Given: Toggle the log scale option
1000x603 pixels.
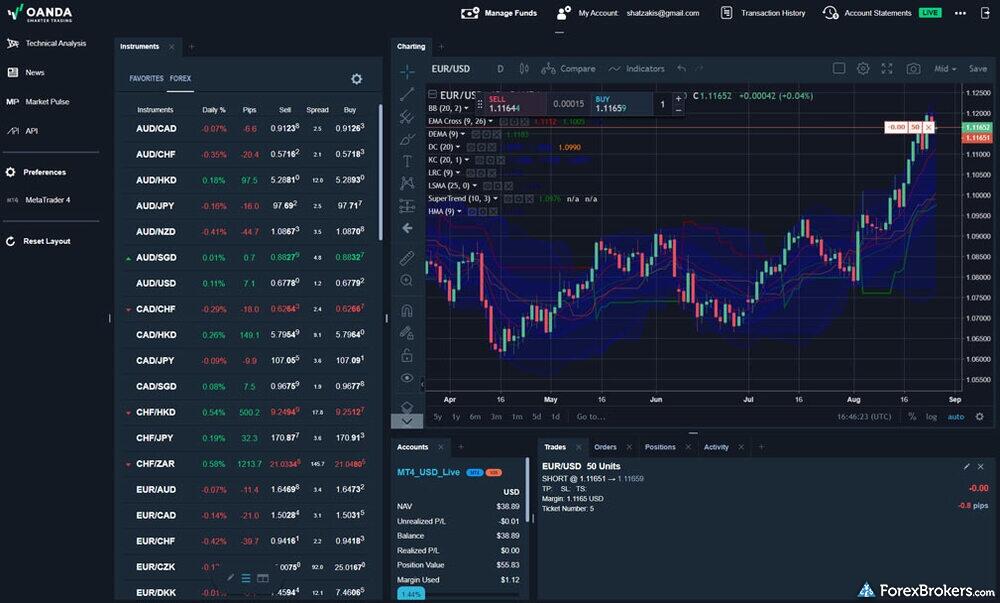Looking at the screenshot, I should tap(930, 417).
